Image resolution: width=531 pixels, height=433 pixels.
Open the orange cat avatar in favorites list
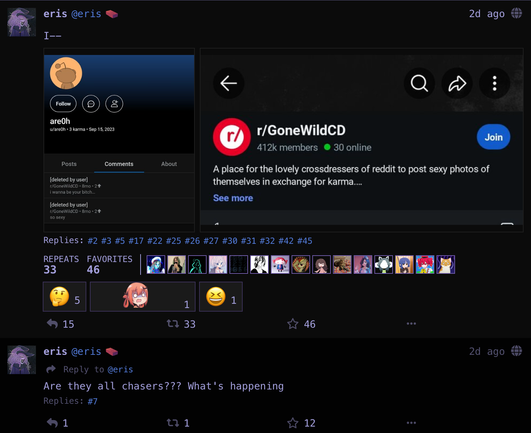(x=446, y=264)
